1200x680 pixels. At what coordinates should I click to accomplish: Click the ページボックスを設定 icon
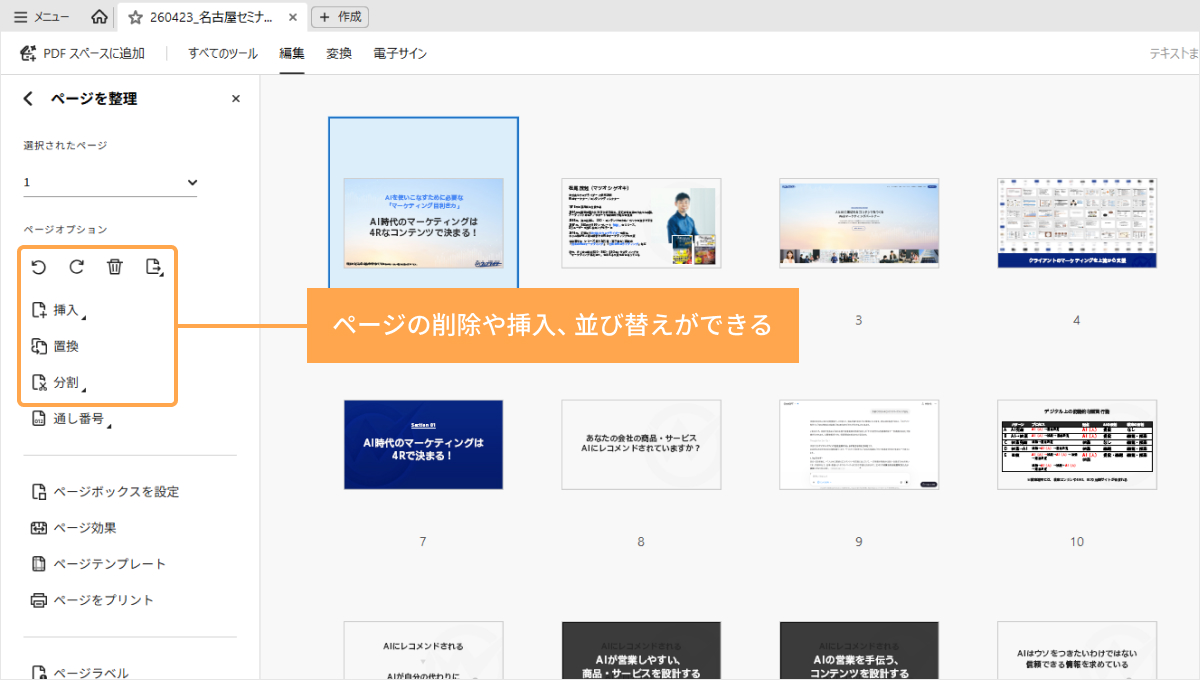pos(39,491)
